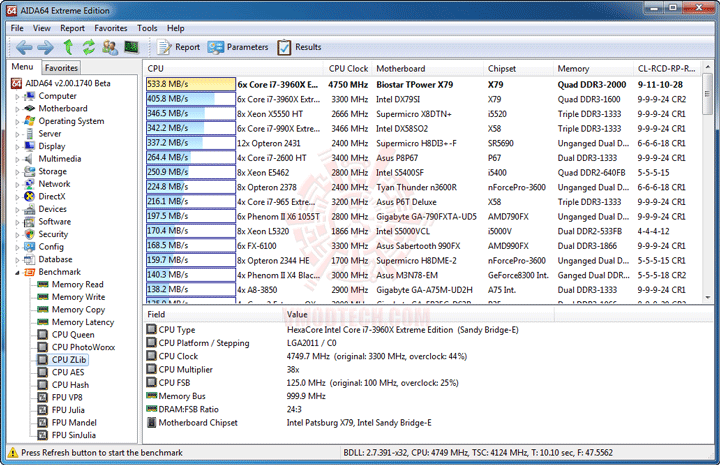Open the users icon in toolbar

[110, 47]
